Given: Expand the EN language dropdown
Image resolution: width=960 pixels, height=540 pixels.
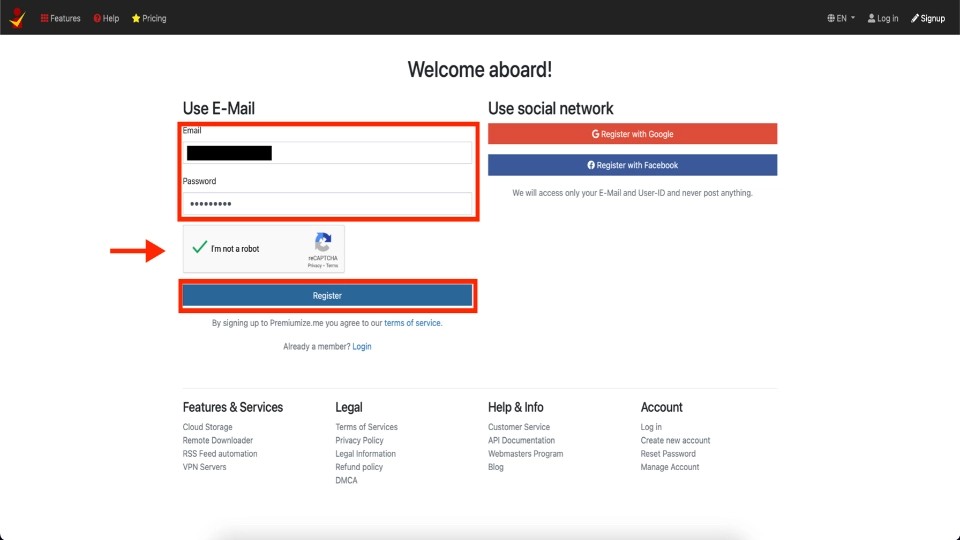Looking at the screenshot, I should pyautogui.click(x=841, y=18).
